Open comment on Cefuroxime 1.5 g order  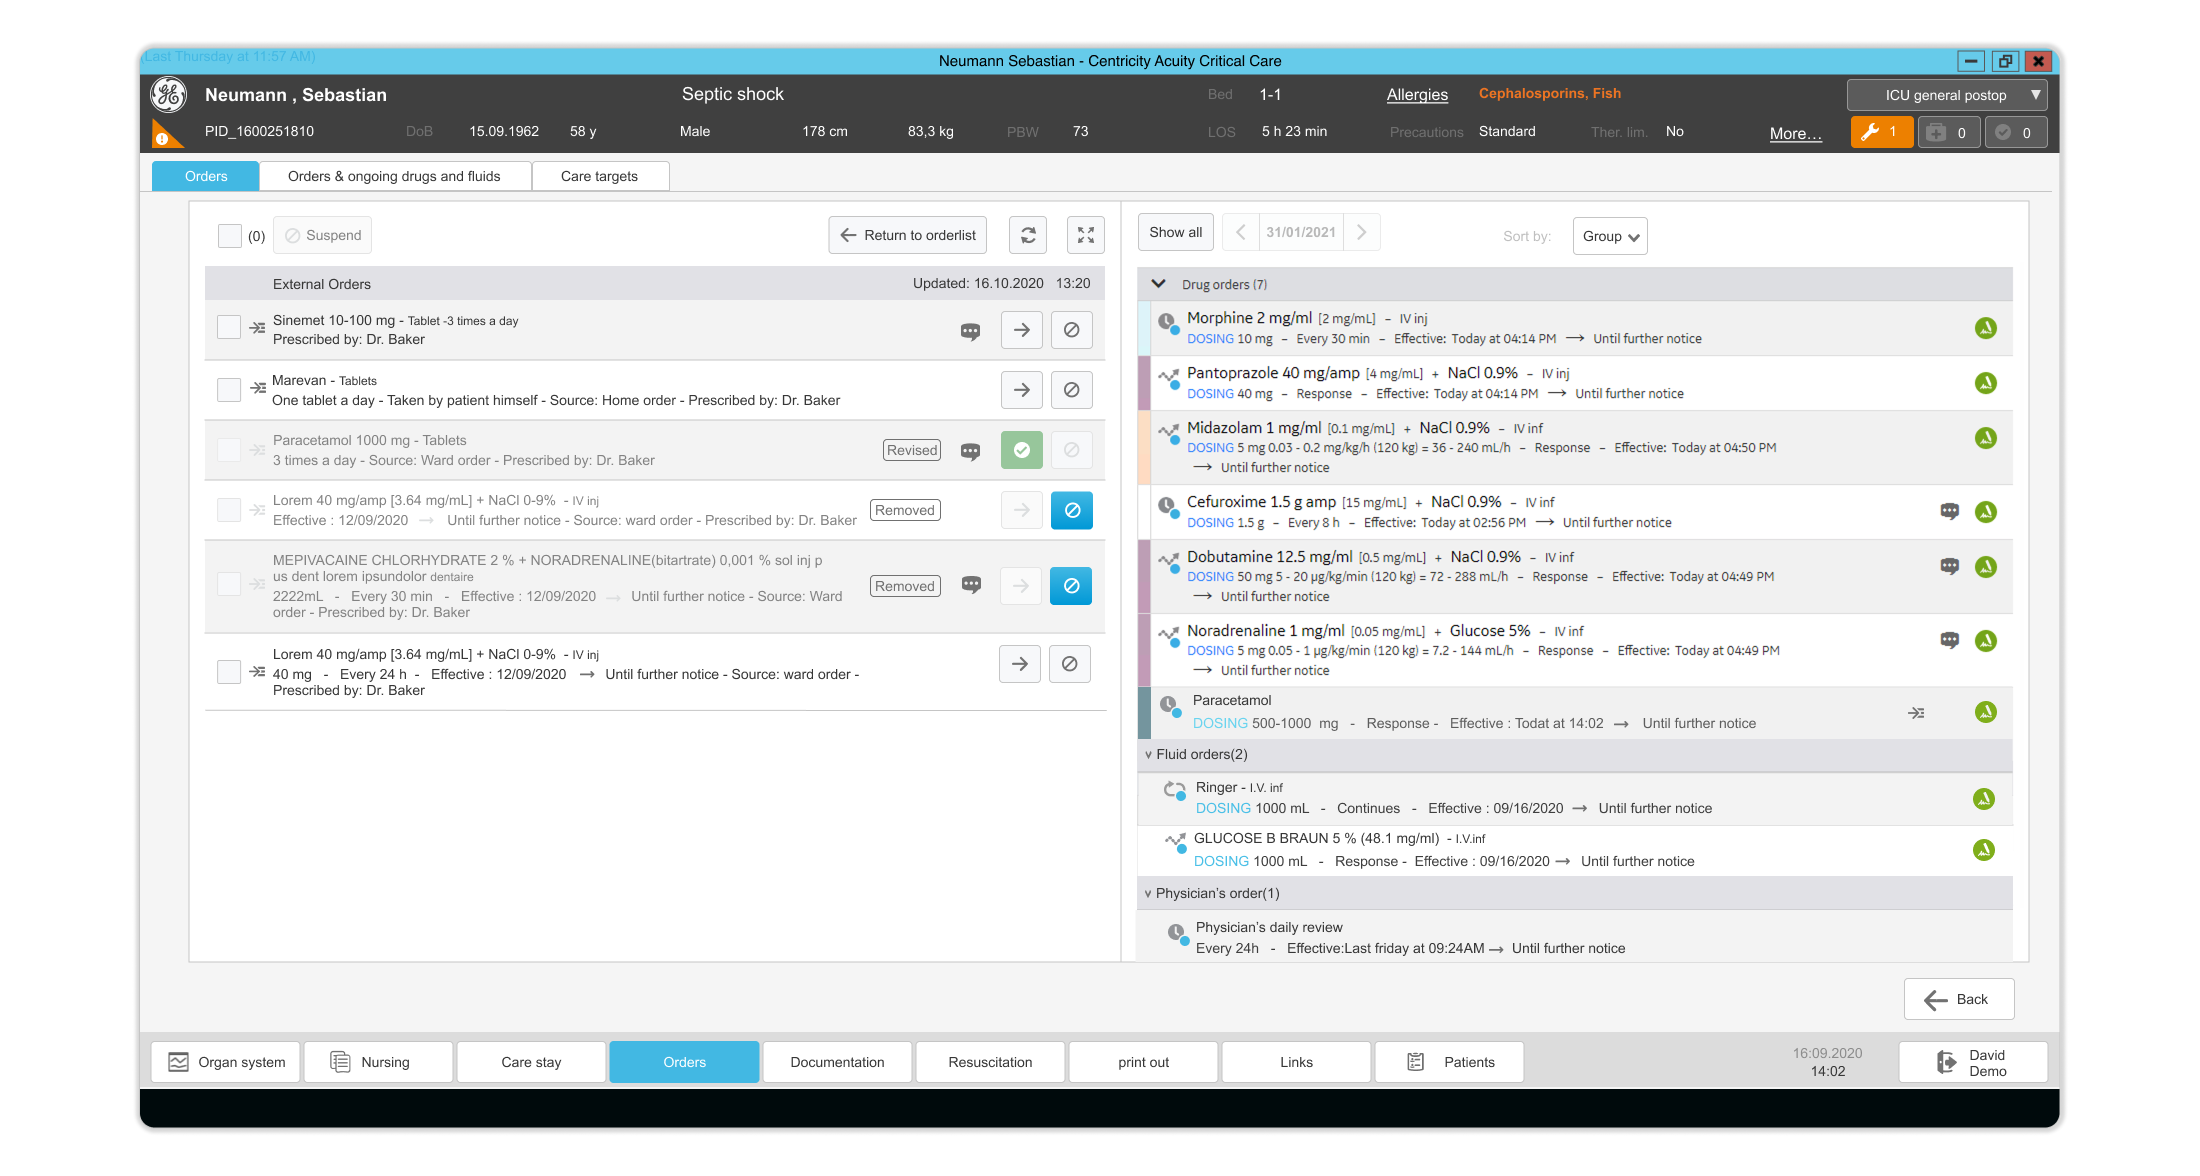pos(1950,511)
